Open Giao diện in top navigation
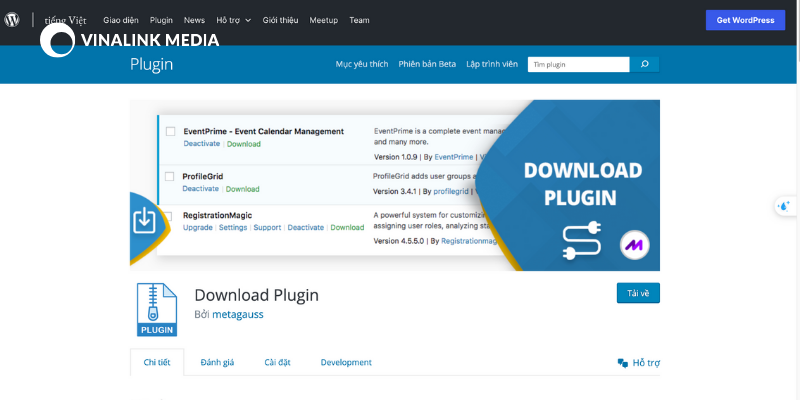Screen dimensions: 800x400 coord(121,20)
